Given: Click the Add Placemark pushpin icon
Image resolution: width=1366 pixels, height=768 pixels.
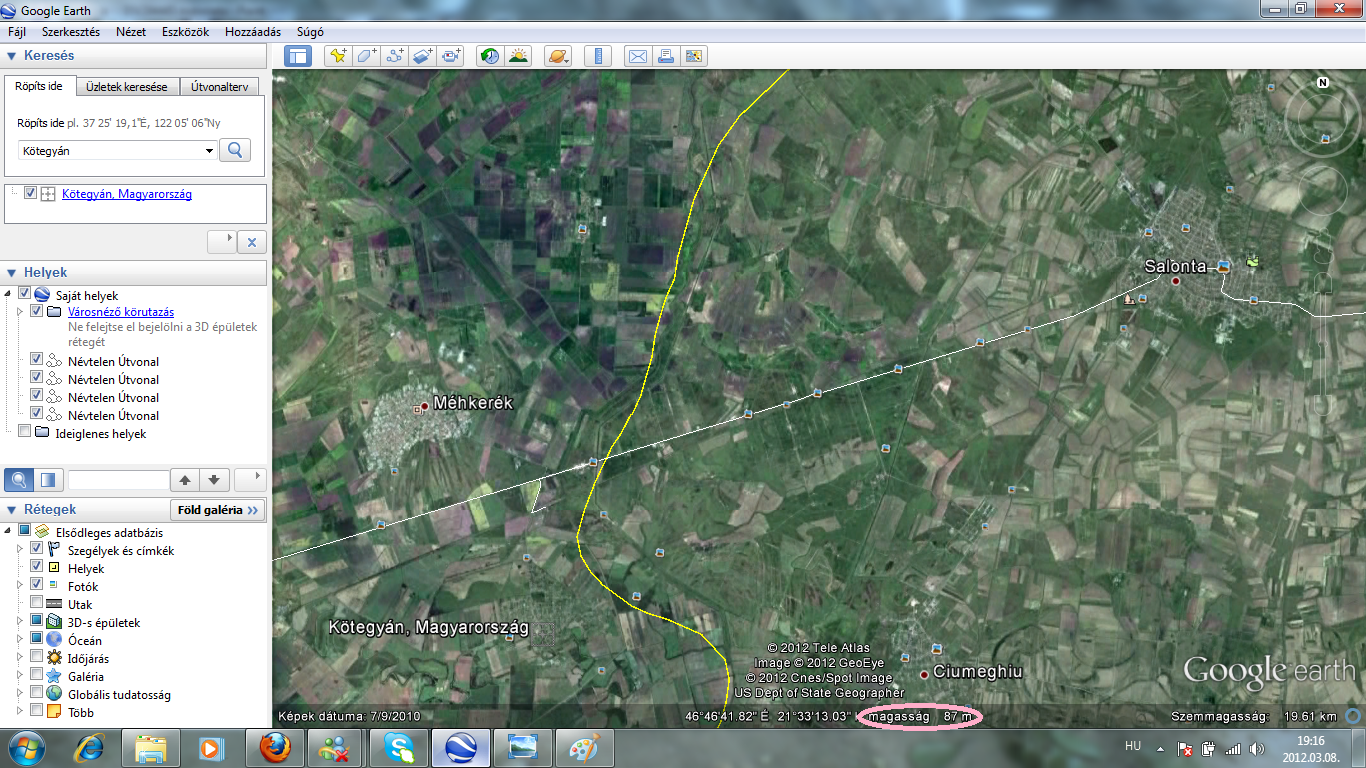Looking at the screenshot, I should pos(338,56).
